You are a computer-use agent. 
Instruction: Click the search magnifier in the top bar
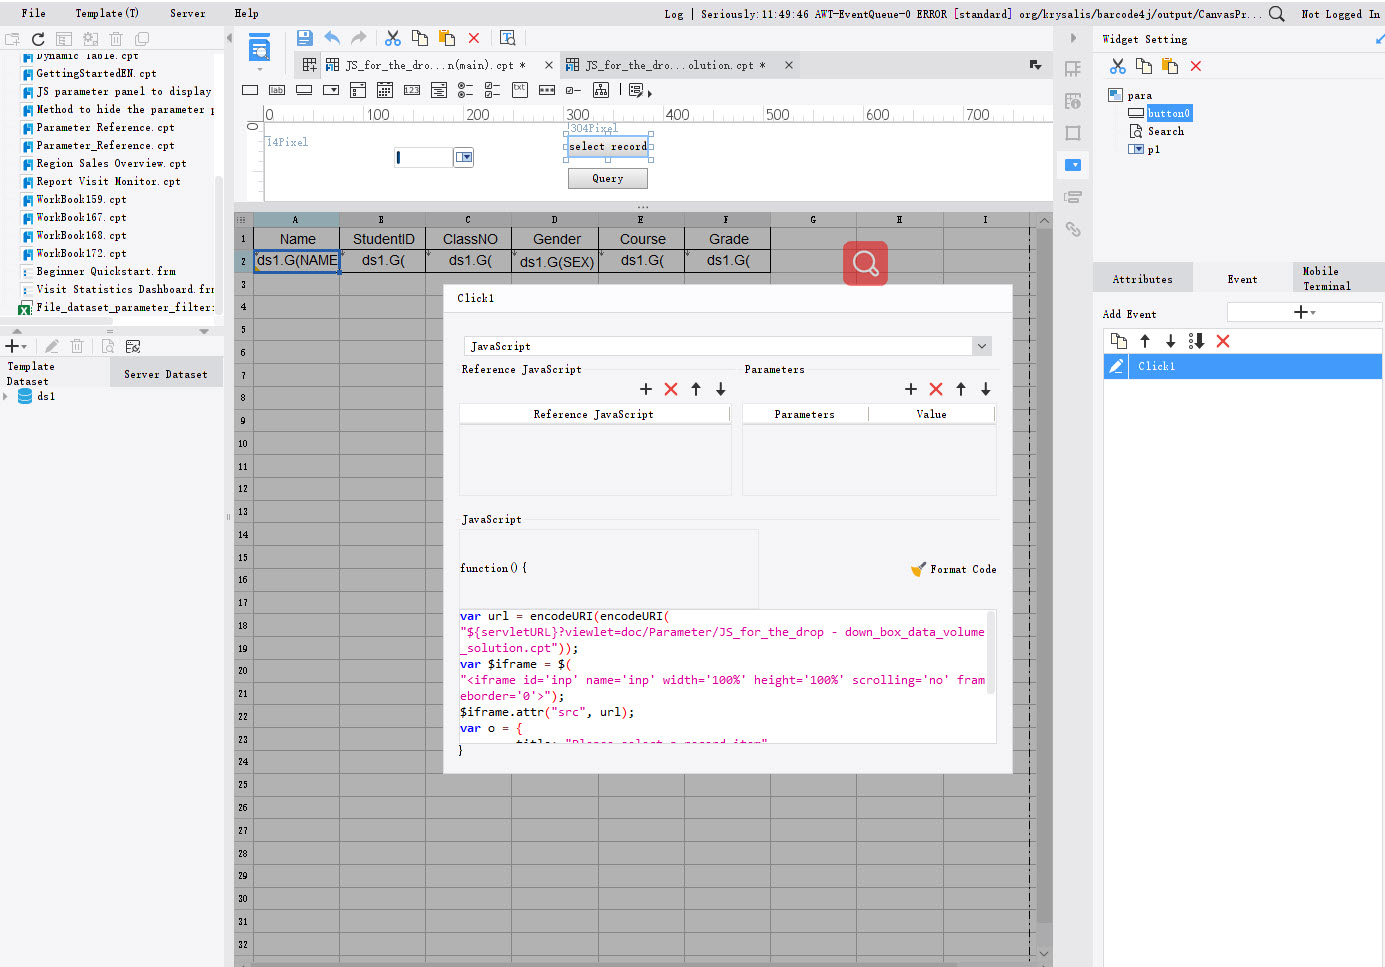[x=1277, y=14]
